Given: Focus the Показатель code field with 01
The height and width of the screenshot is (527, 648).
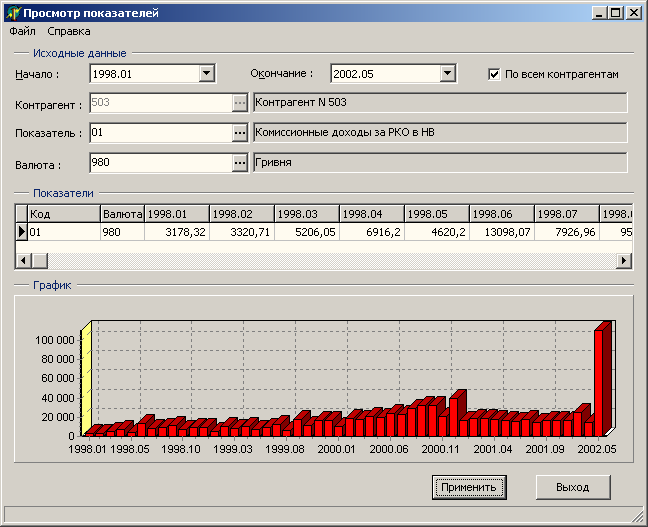Looking at the screenshot, I should coord(161,133).
